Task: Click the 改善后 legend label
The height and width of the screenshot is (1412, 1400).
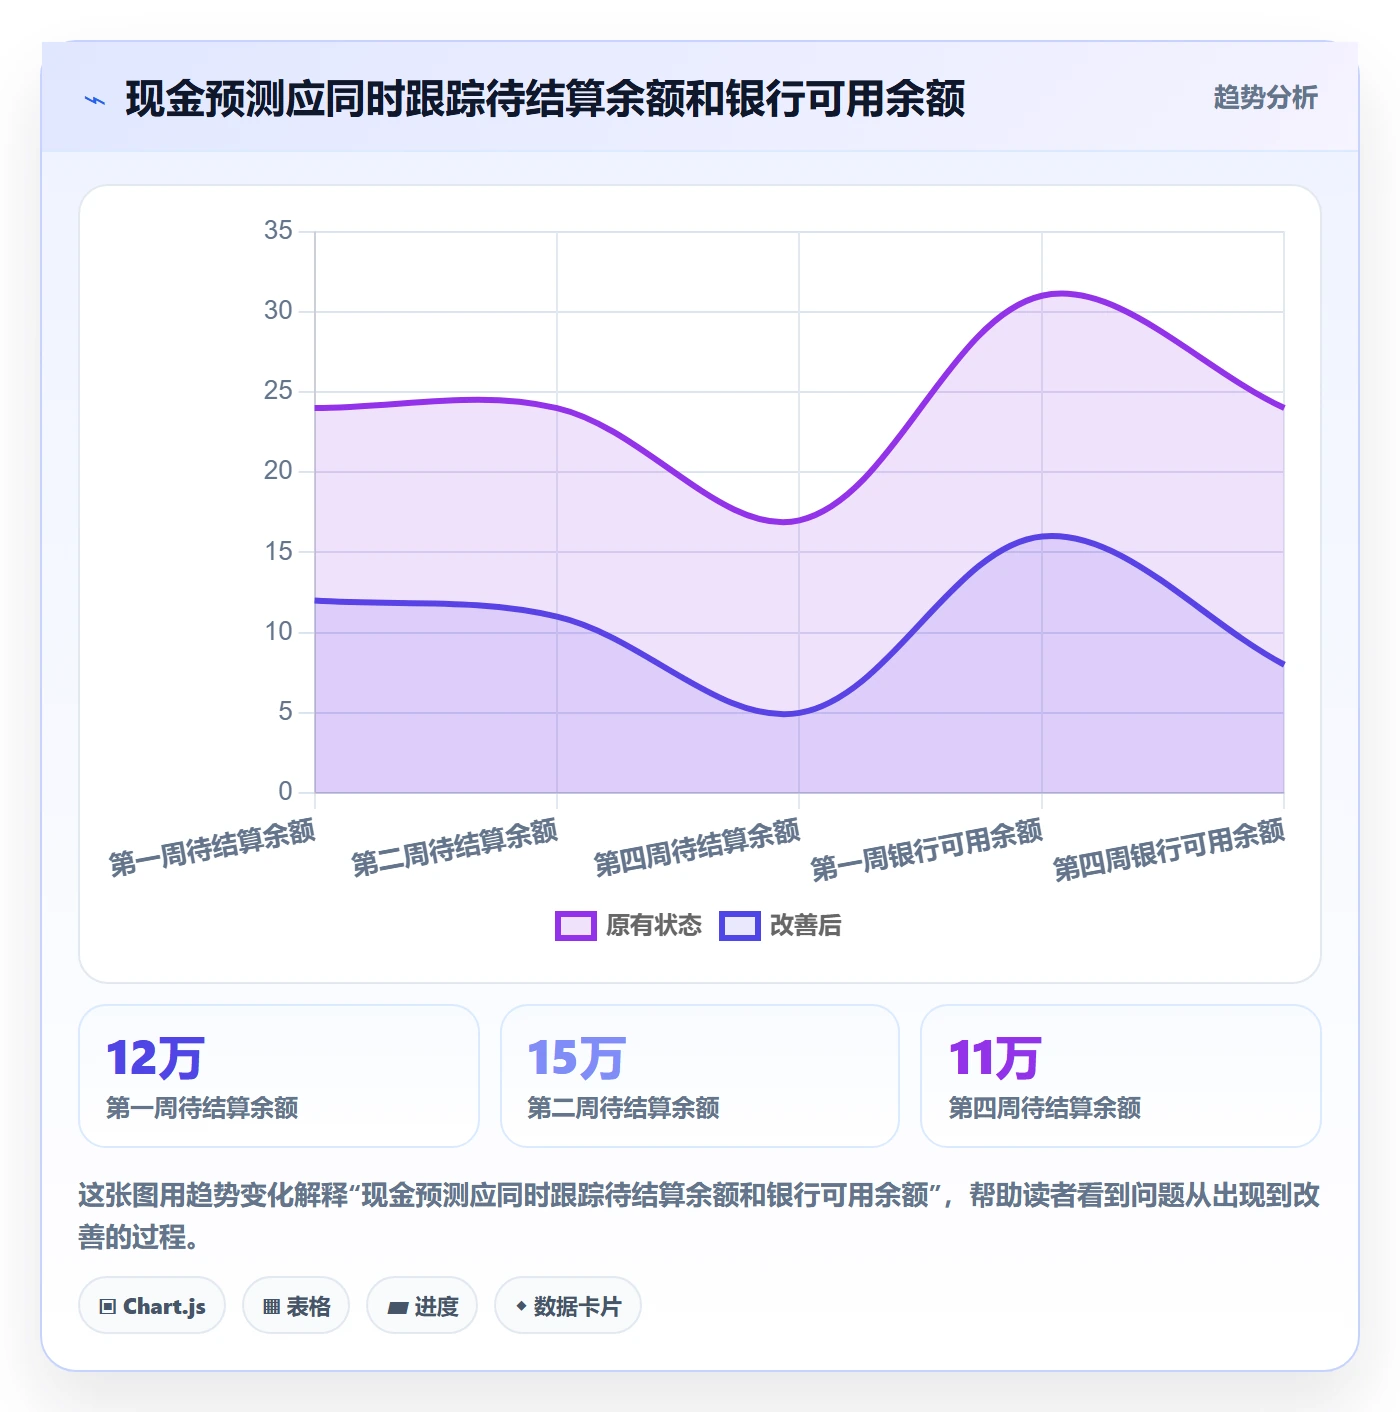Action: pyautogui.click(x=806, y=926)
